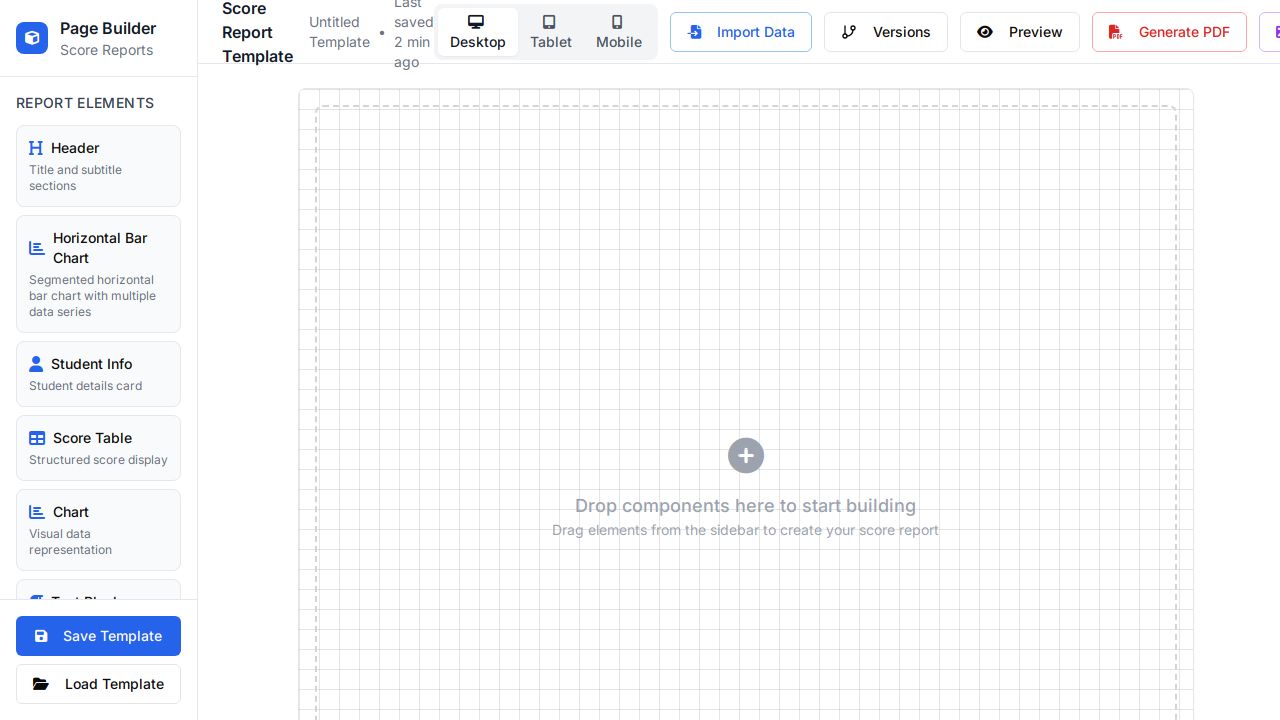Image resolution: width=1280 pixels, height=720 pixels.
Task: Click the plus circle in the drop zone
Action: 746,456
